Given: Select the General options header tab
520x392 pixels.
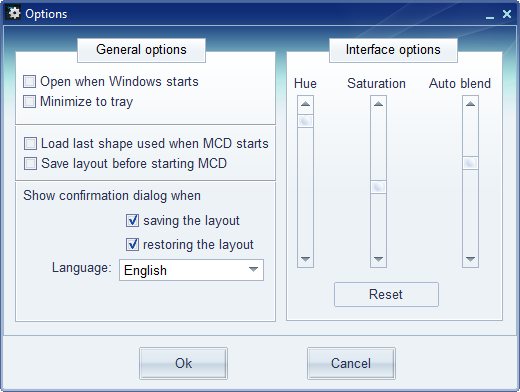Looking at the screenshot, I should pos(141,50).
